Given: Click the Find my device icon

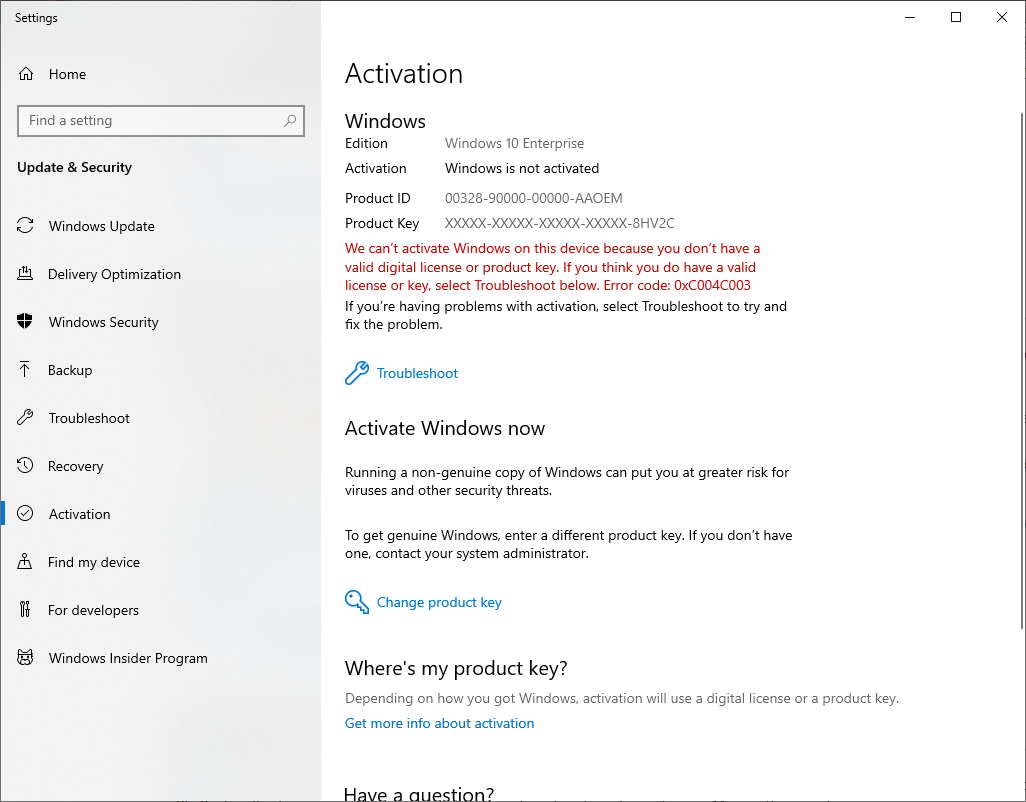Looking at the screenshot, I should pos(25,561).
